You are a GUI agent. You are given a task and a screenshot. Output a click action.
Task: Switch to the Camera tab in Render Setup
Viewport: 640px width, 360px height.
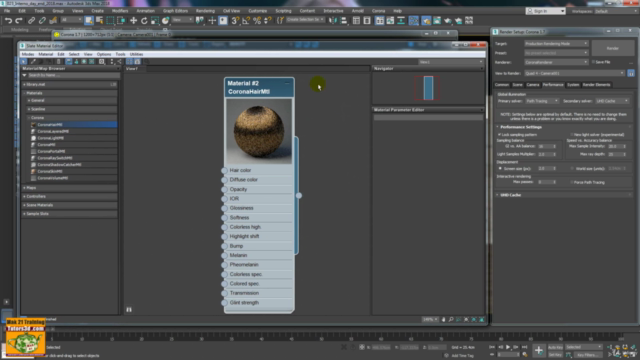[533, 85]
